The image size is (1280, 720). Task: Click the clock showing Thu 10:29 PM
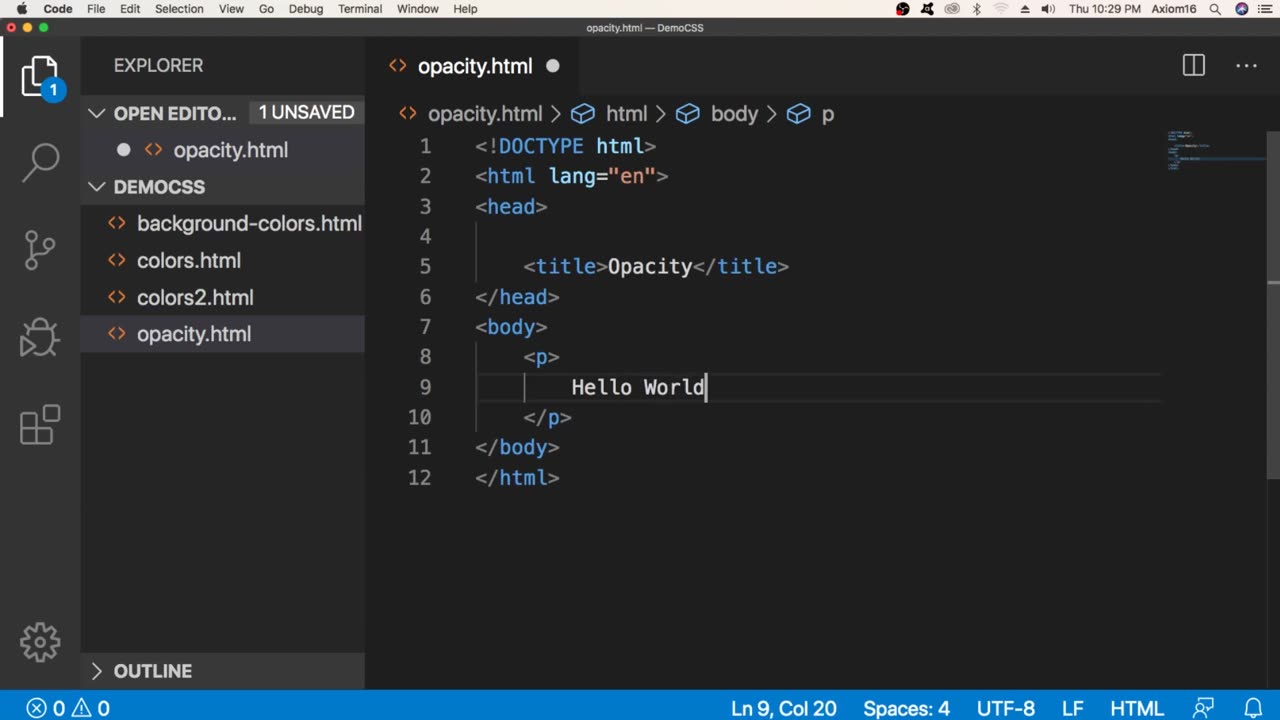[x=1105, y=9]
